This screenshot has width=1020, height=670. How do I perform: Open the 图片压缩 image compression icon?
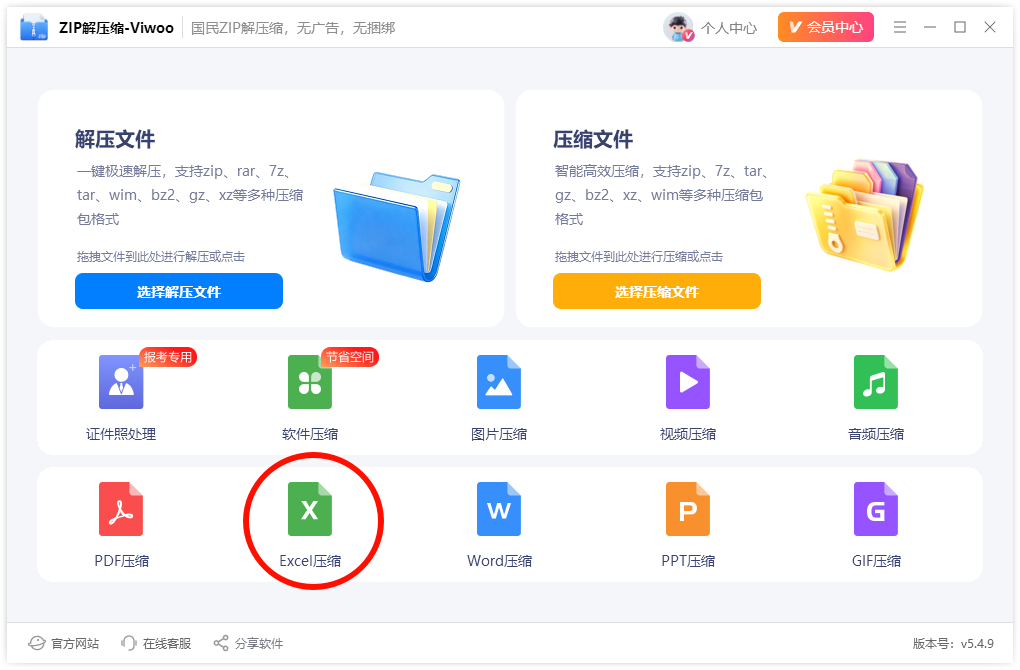(499, 382)
